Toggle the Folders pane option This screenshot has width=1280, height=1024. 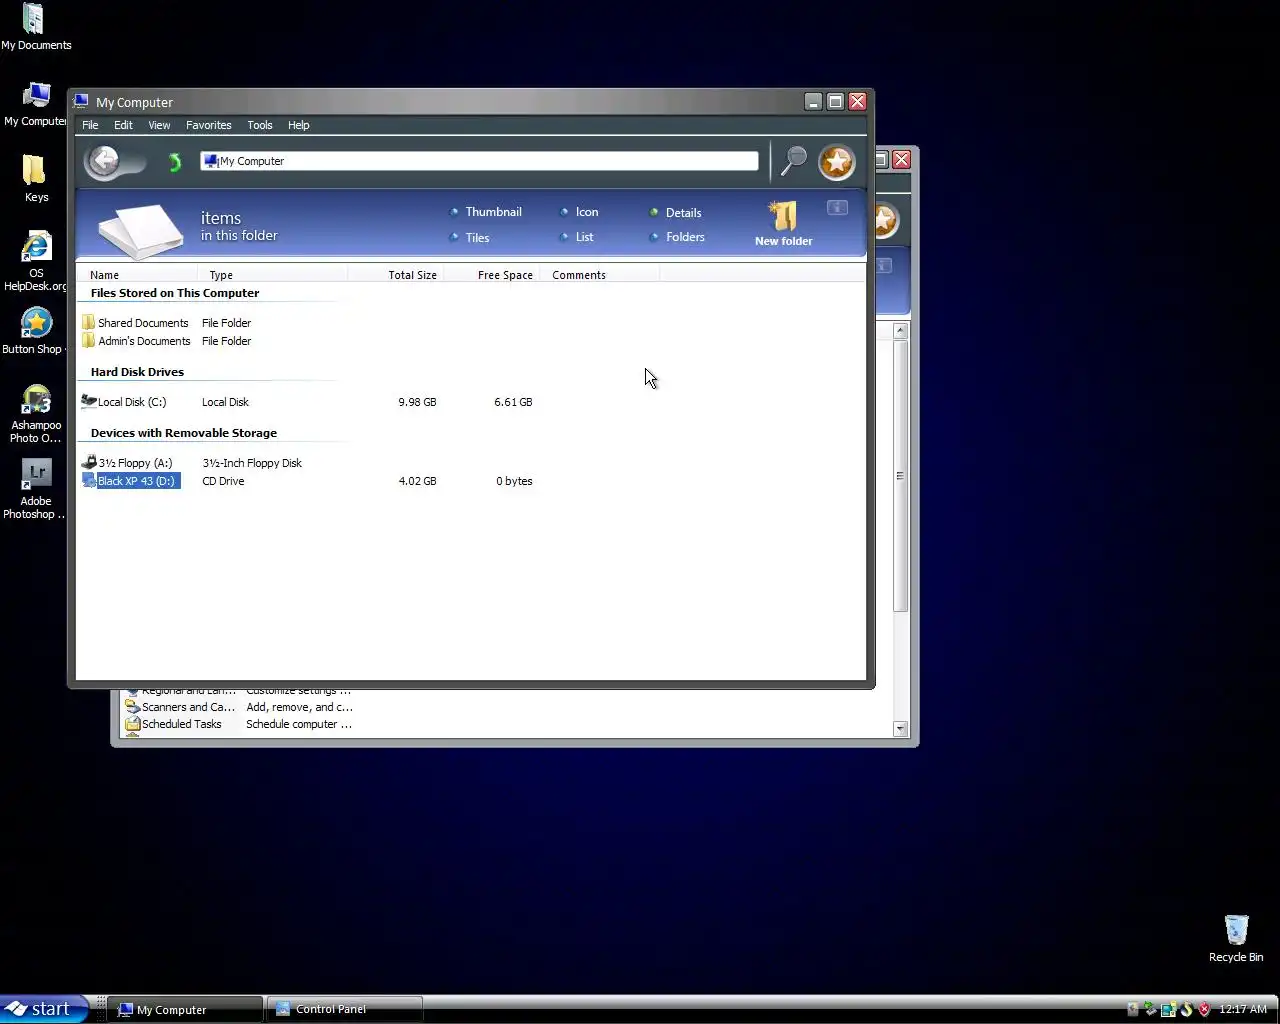click(678, 237)
